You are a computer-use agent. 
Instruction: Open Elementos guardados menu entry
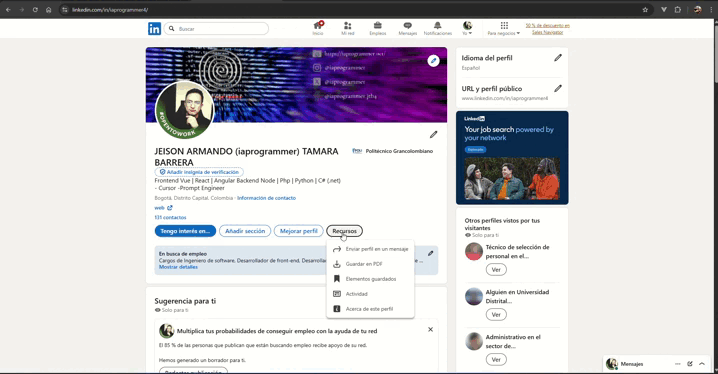click(370, 279)
